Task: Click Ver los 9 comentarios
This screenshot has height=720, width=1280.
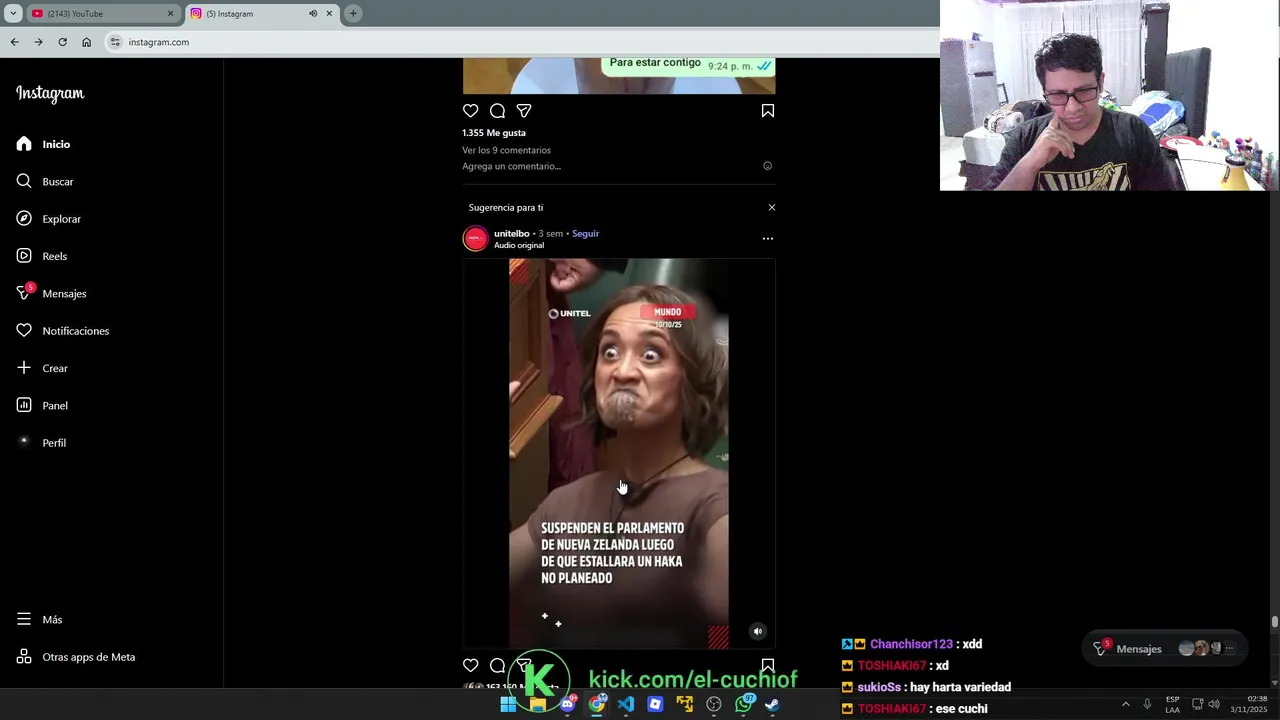Action: 506,150
